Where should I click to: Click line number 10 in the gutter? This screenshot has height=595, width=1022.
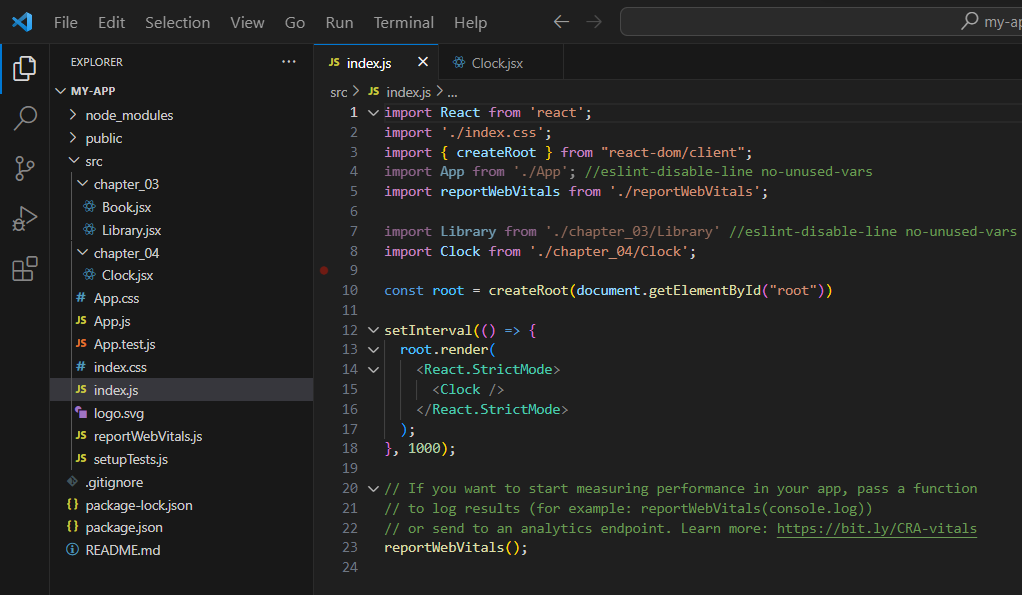[350, 290]
